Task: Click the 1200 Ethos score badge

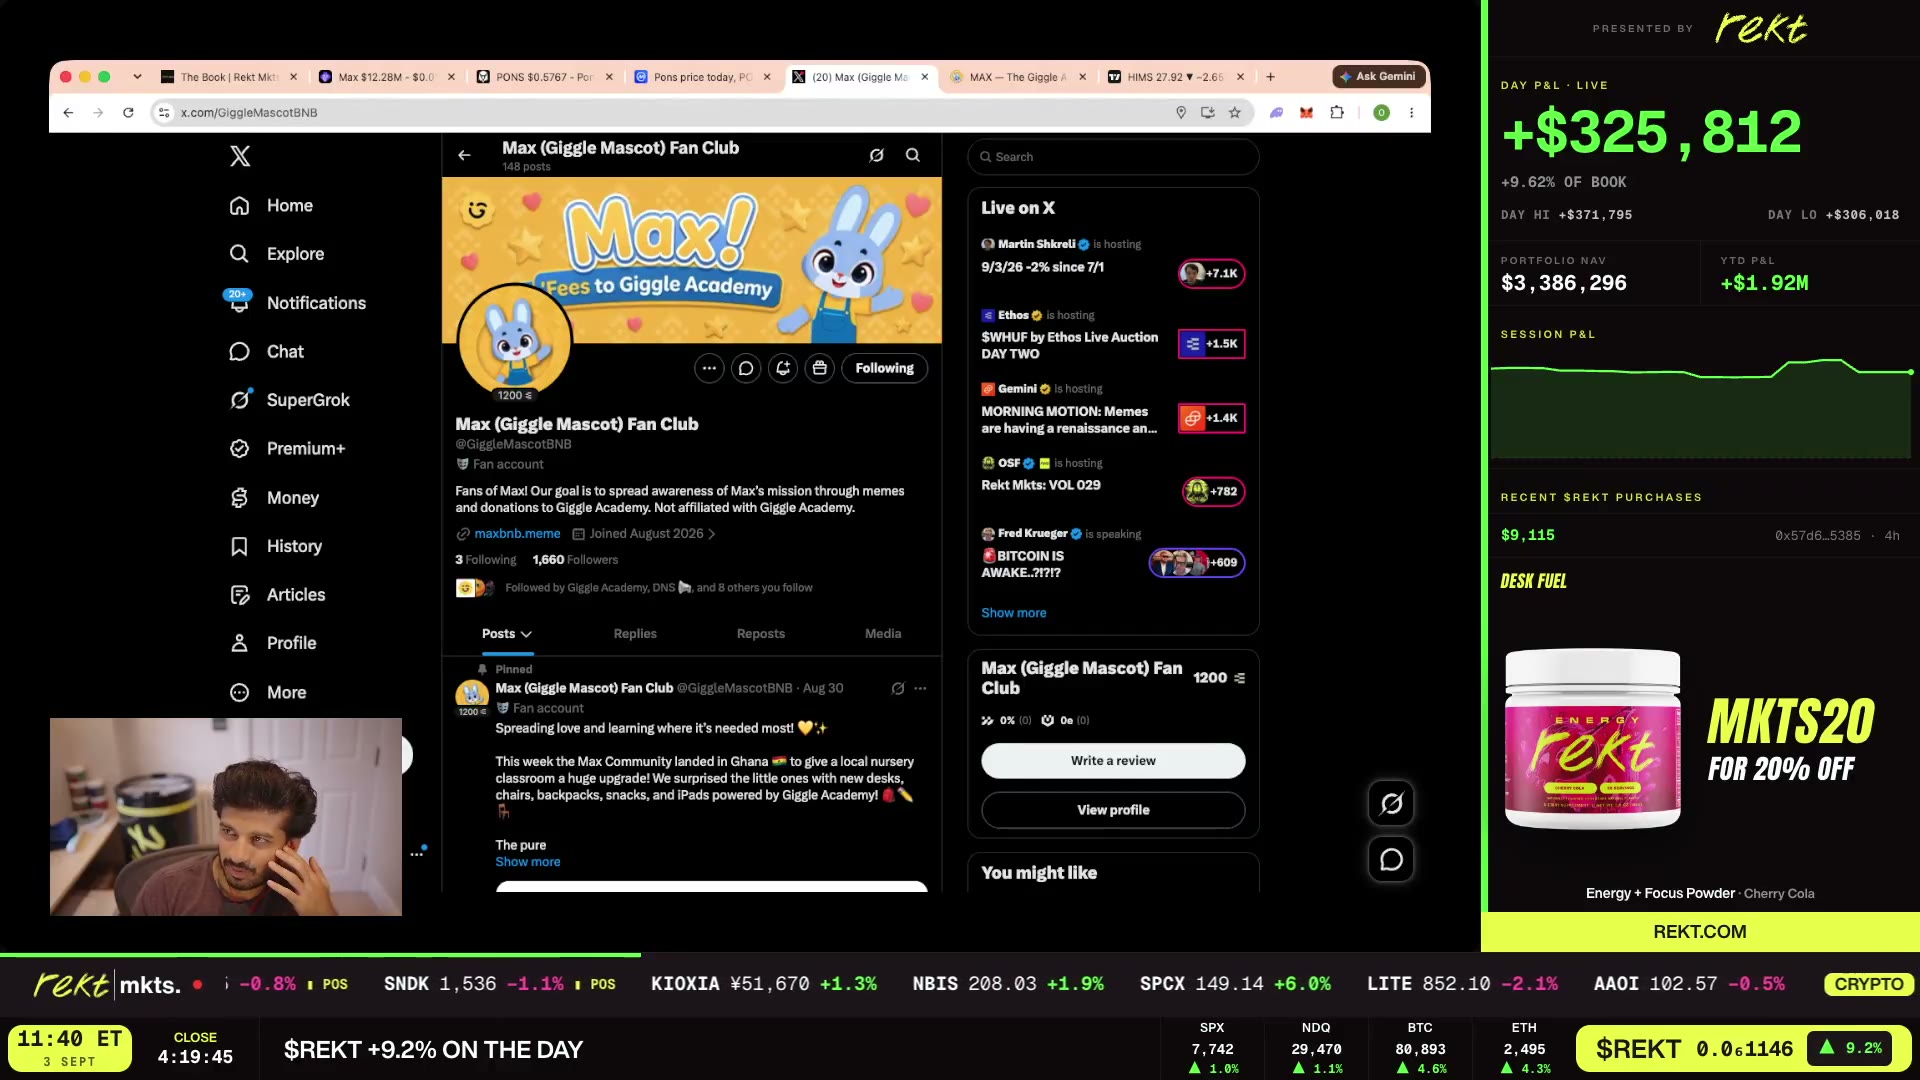Action: (x=514, y=396)
